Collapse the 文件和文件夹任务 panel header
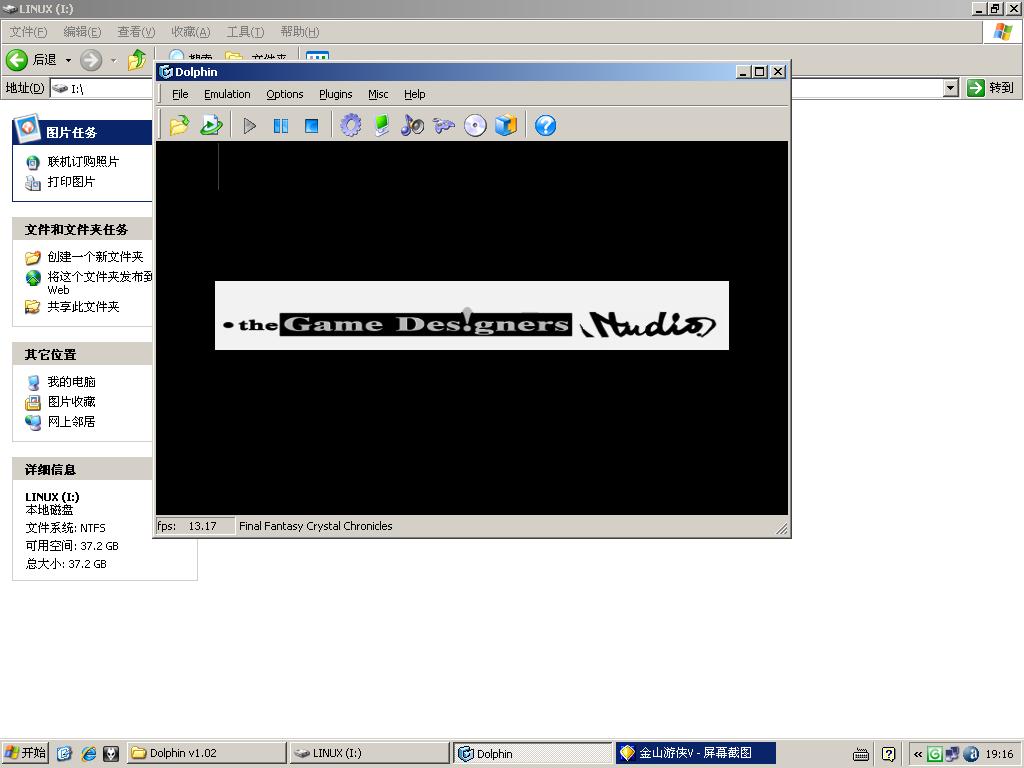Screen dimensions: 1024x768 tap(82, 229)
